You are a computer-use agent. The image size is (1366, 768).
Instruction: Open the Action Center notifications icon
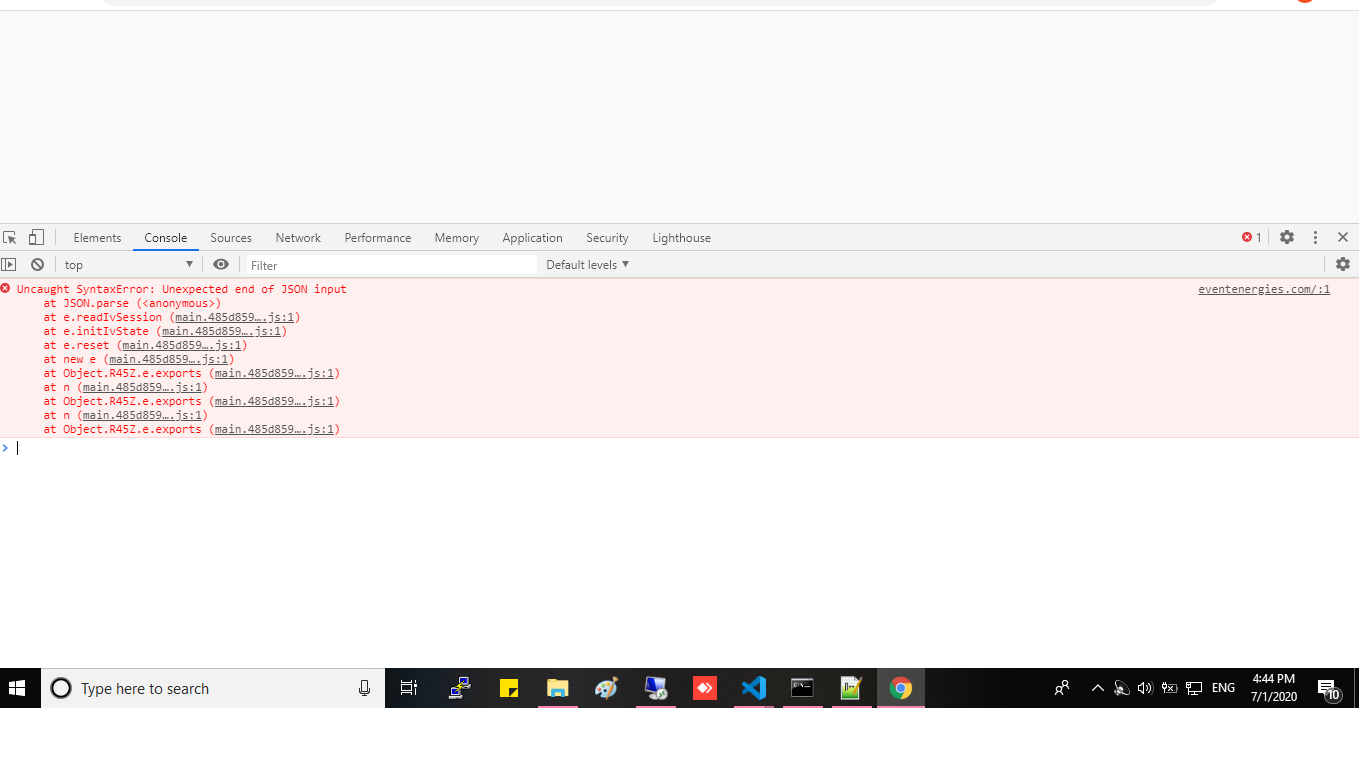(x=1329, y=689)
